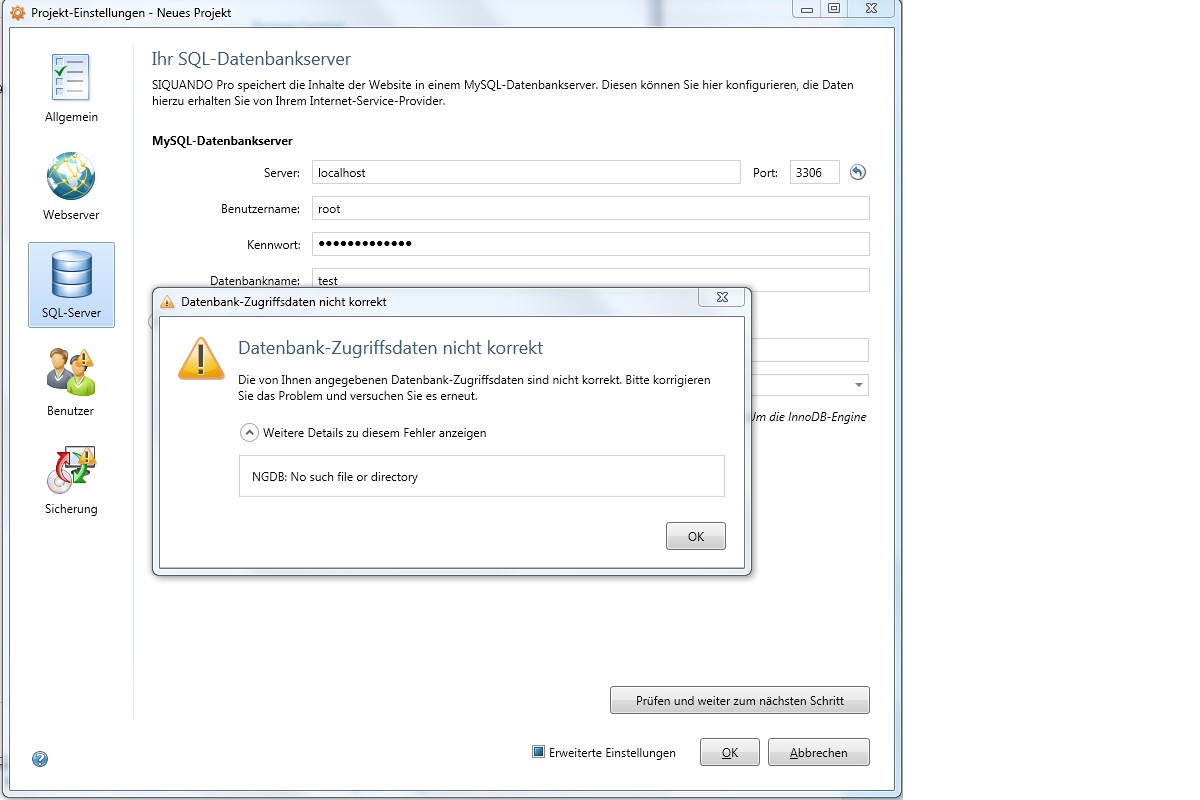Open the Allgemein settings section icon

pos(71,79)
